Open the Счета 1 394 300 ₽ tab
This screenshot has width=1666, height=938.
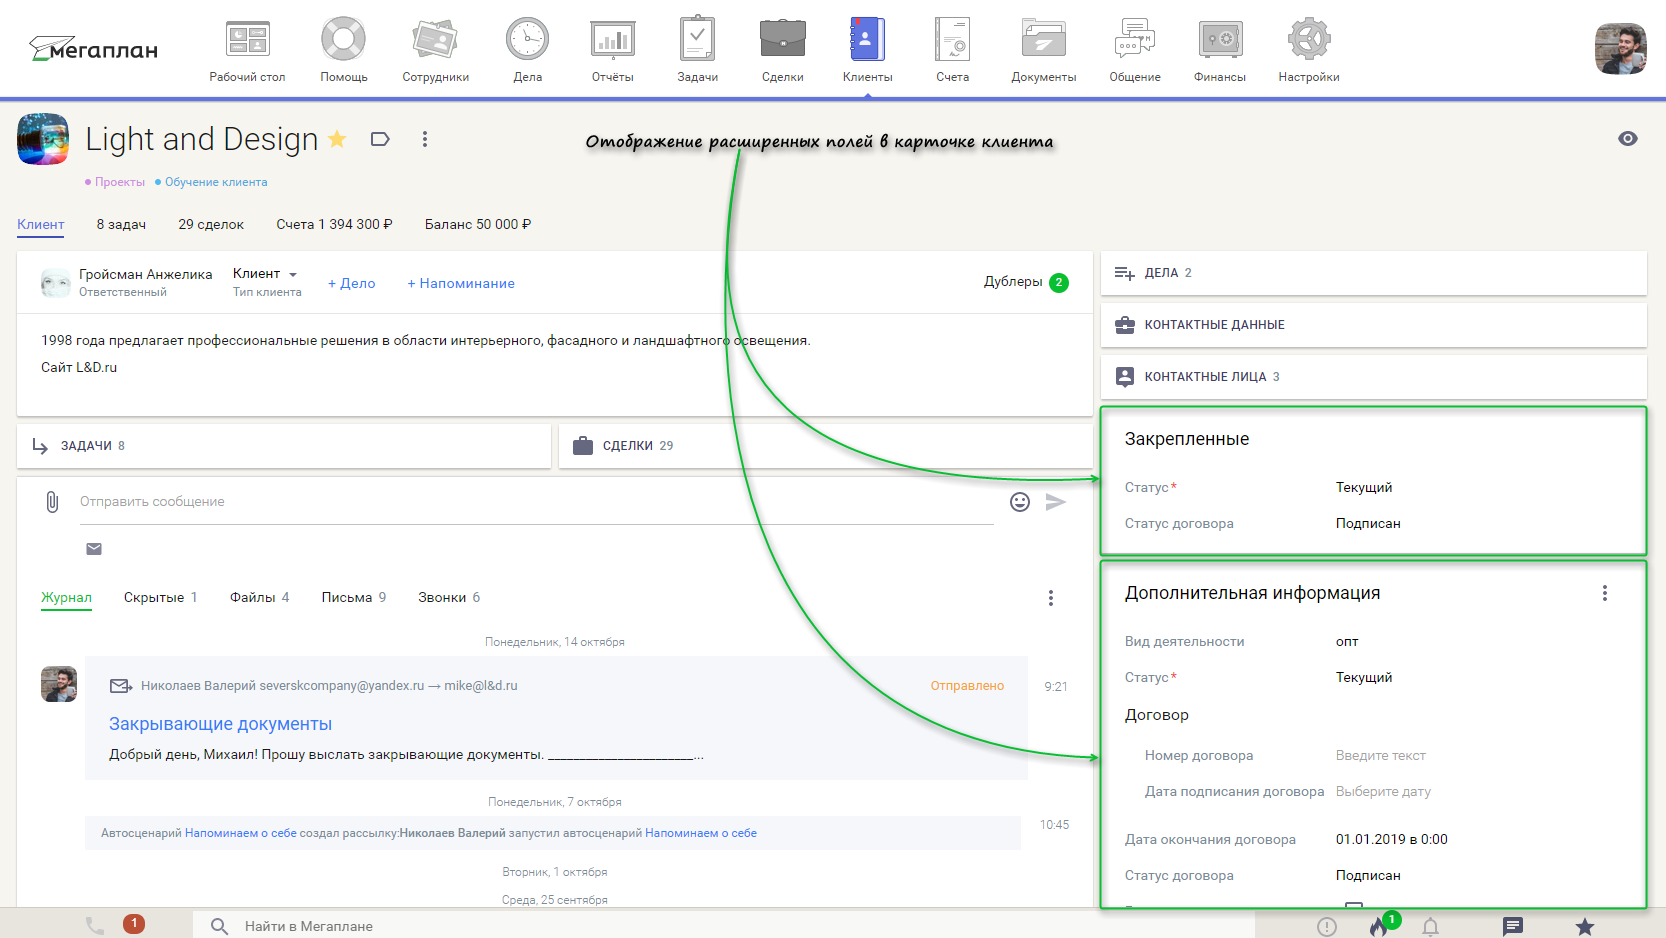point(334,224)
